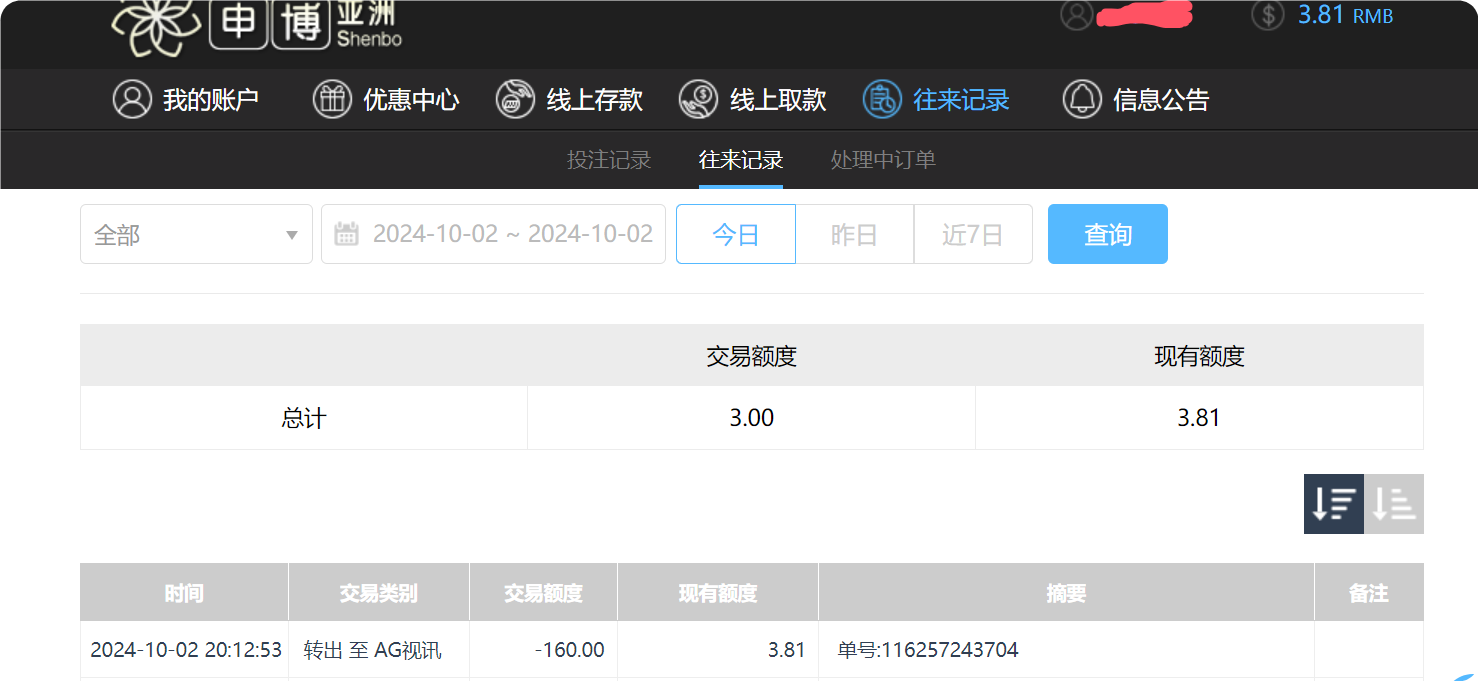
Task: Open the 优惠中心 gift box icon
Action: click(333, 99)
